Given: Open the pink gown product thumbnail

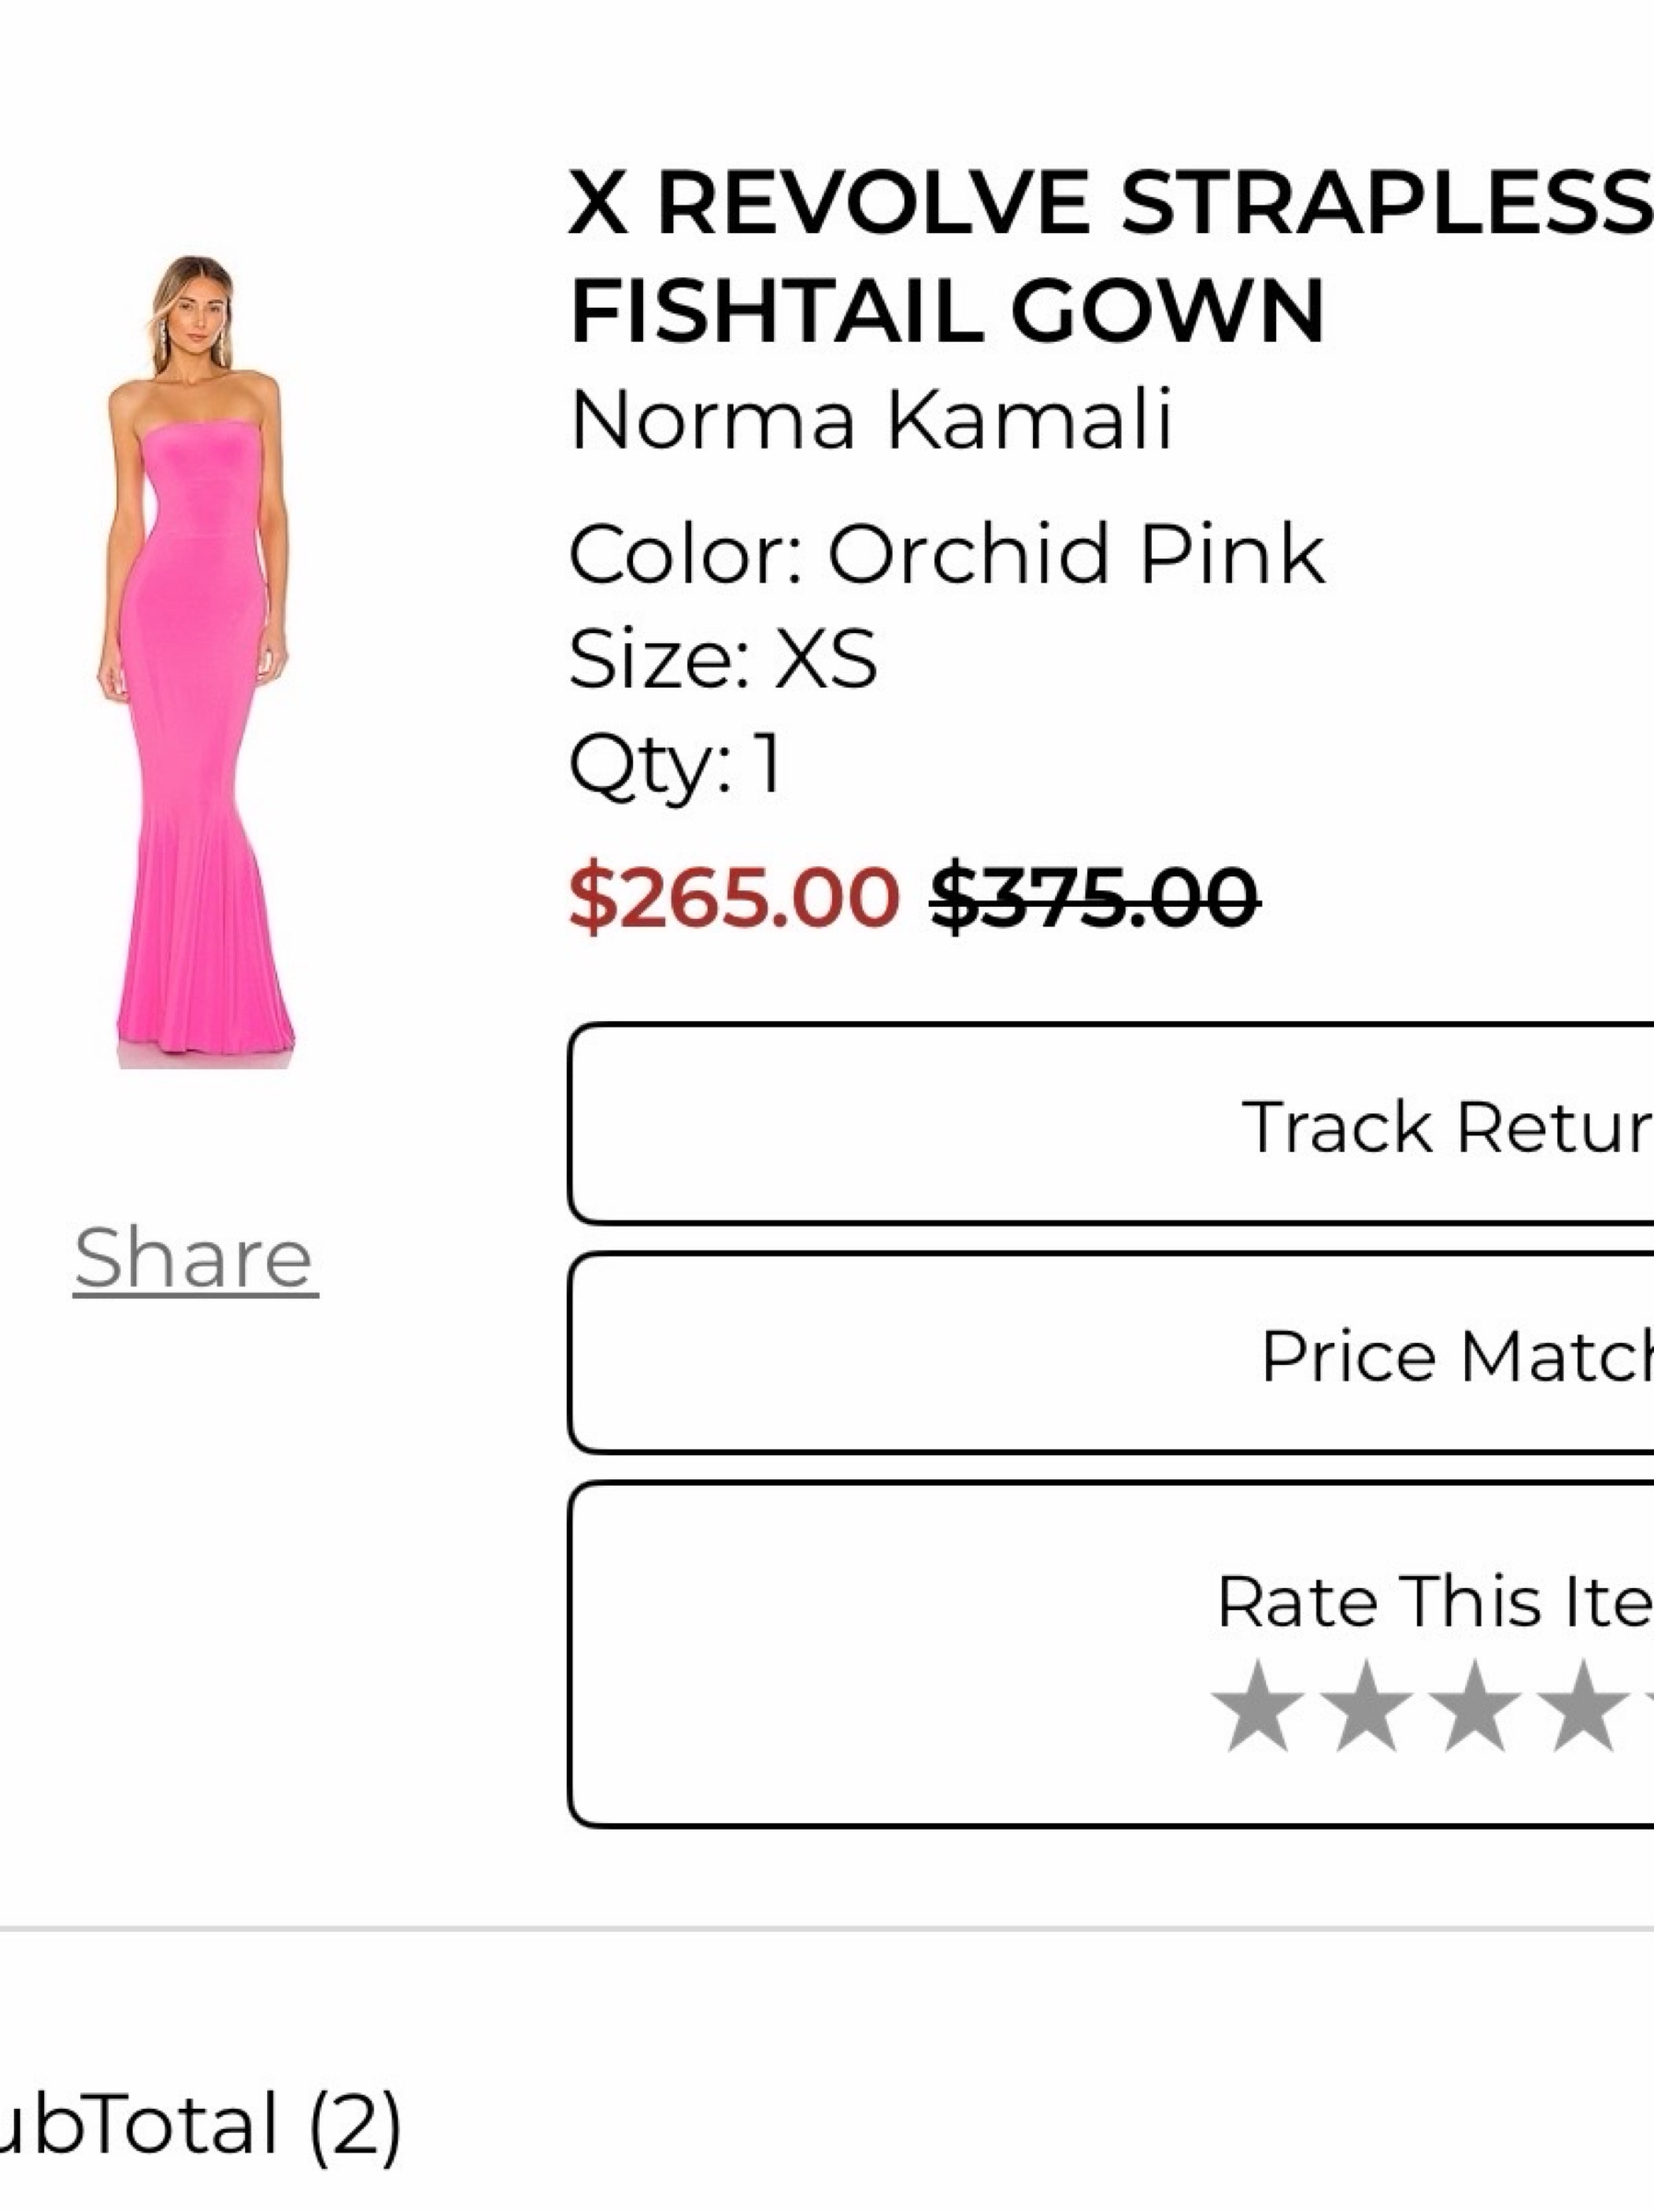Looking at the screenshot, I should 197,661.
